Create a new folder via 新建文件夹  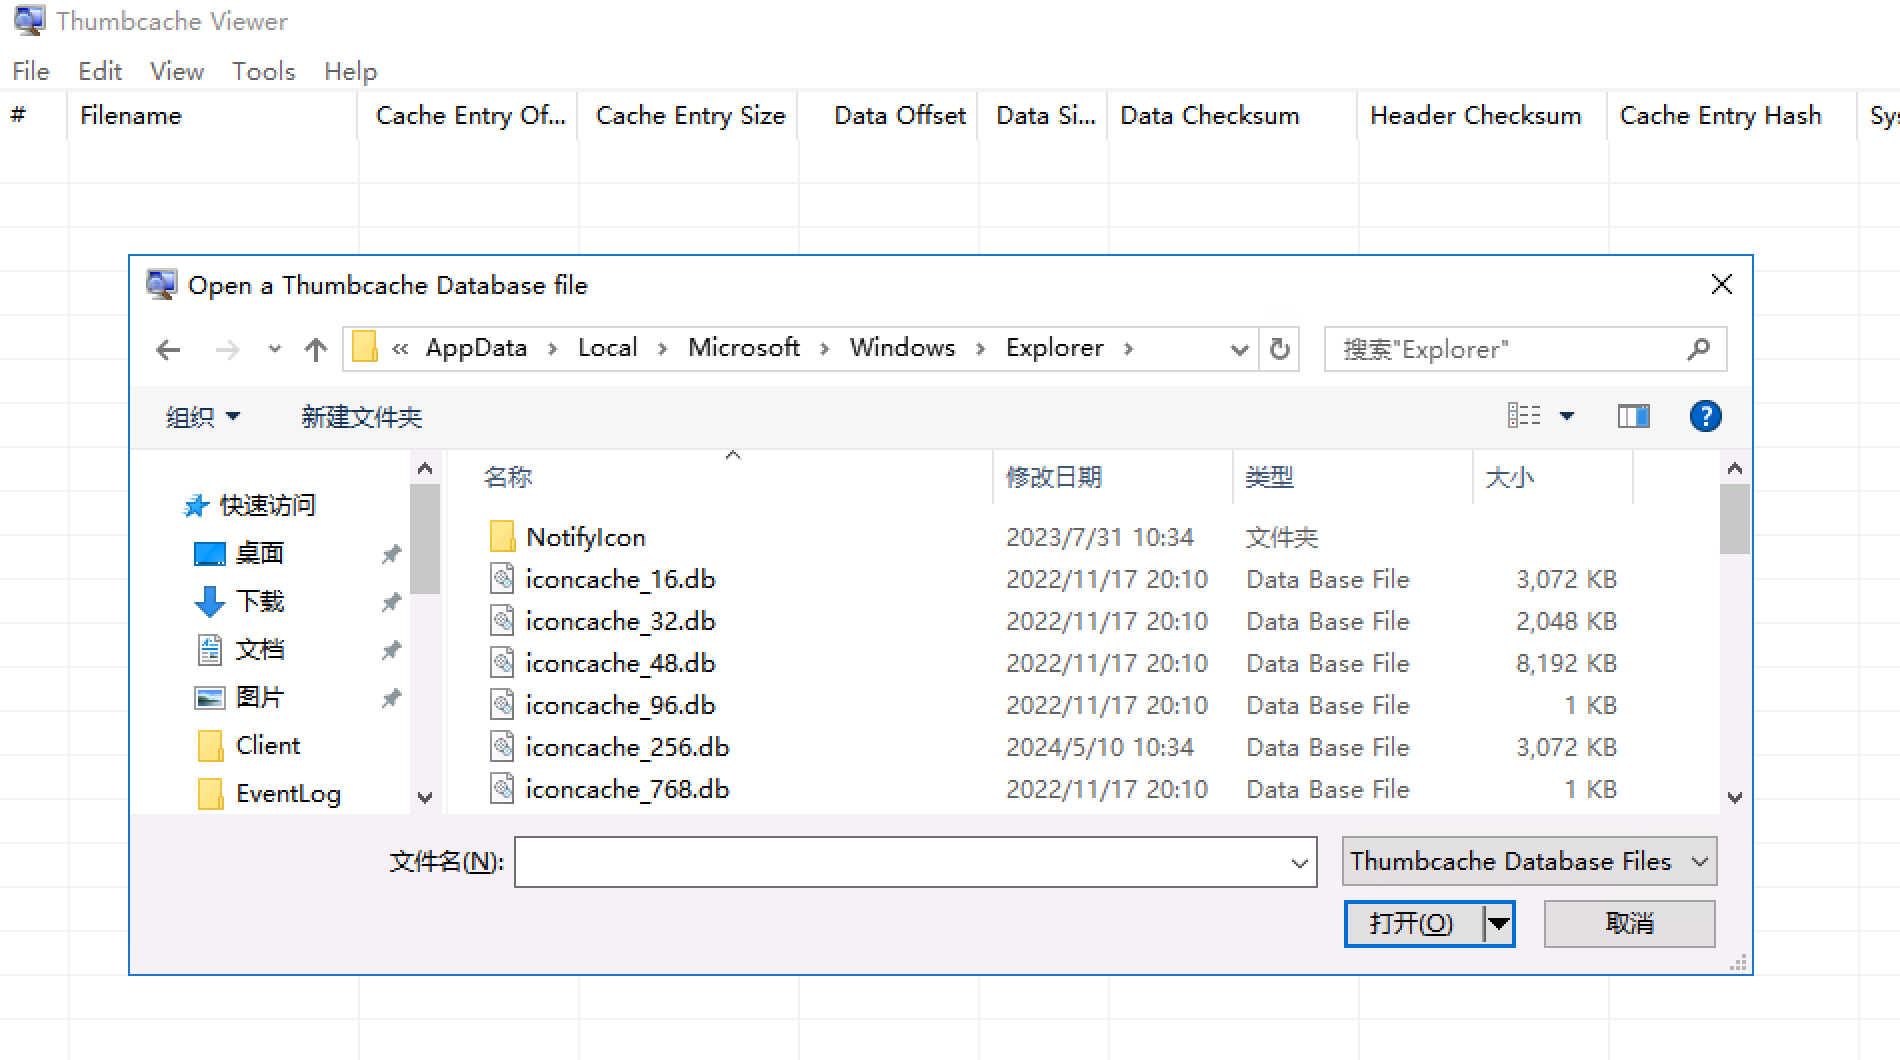coord(360,416)
